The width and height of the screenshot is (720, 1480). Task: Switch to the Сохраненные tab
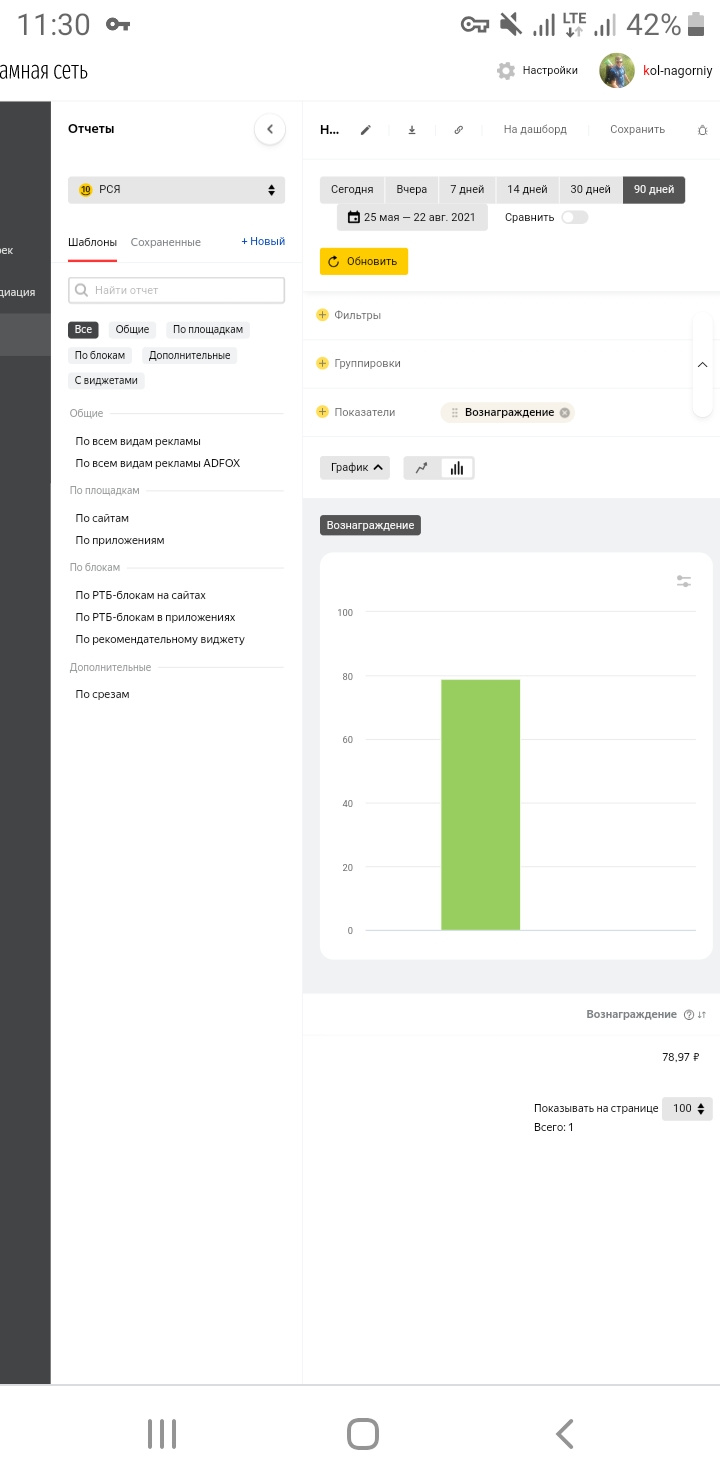coord(166,242)
